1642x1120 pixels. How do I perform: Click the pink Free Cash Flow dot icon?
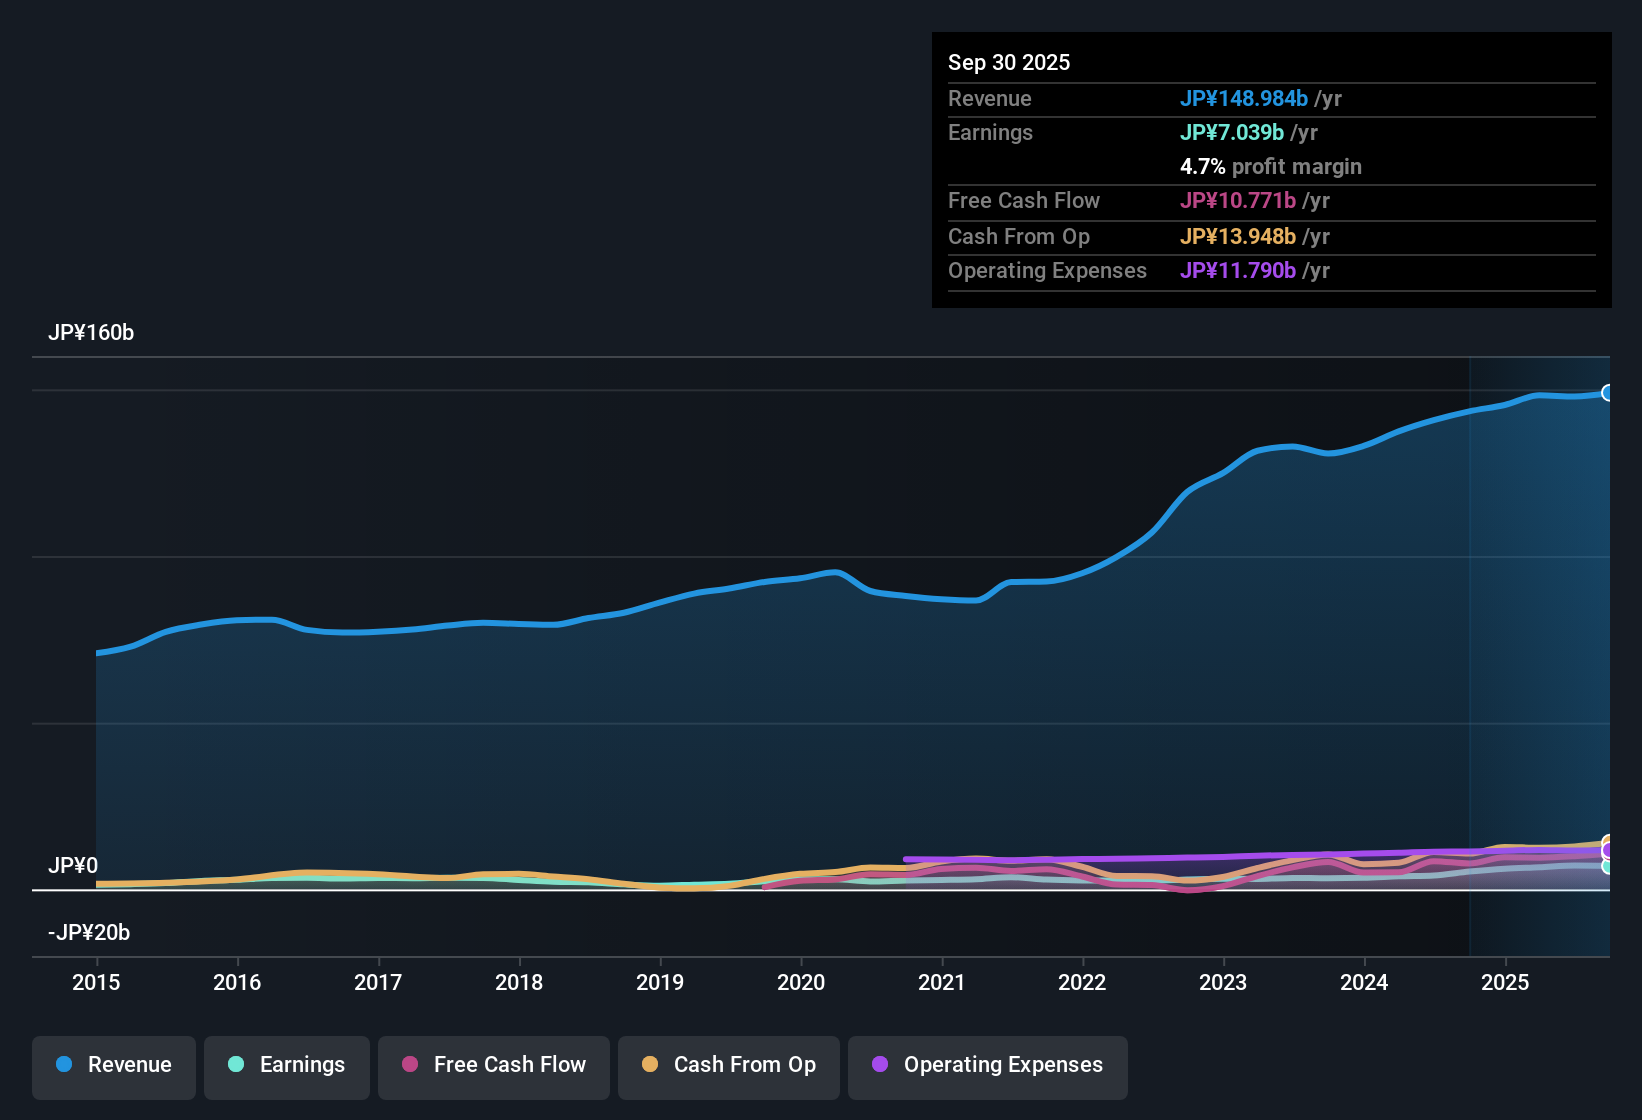click(408, 1065)
